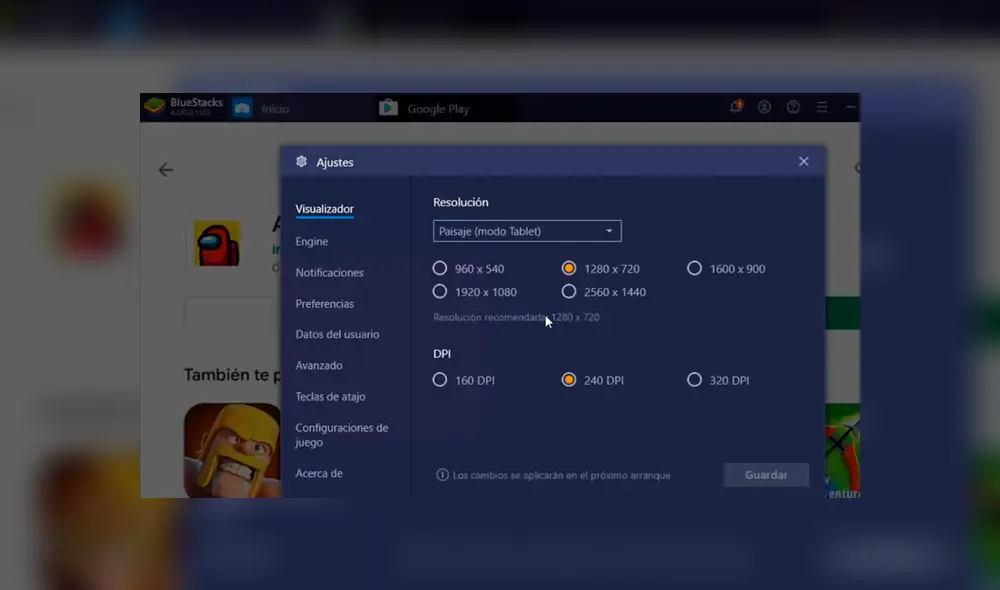Open the hamburger menu icon

(x=821, y=106)
